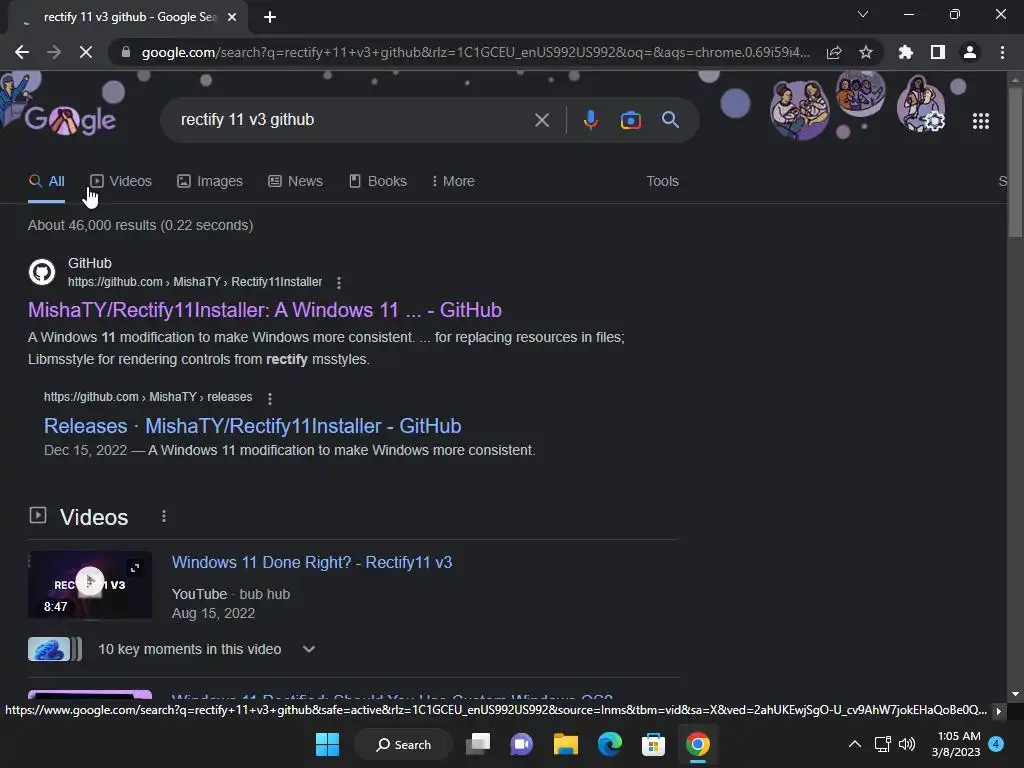The width and height of the screenshot is (1024, 768).
Task: Click the key moments preview thumbnail
Action: coord(55,649)
